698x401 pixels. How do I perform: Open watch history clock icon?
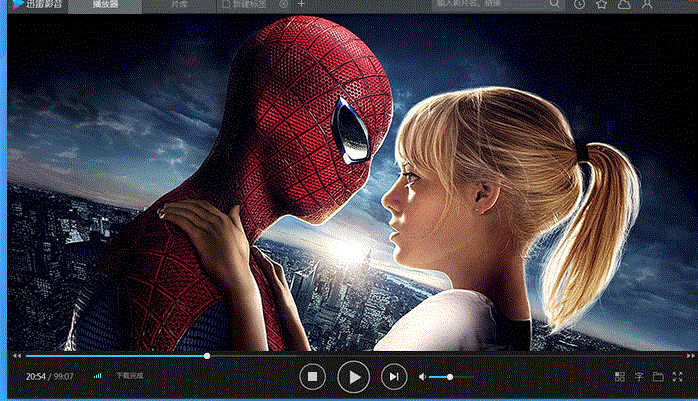click(581, 5)
